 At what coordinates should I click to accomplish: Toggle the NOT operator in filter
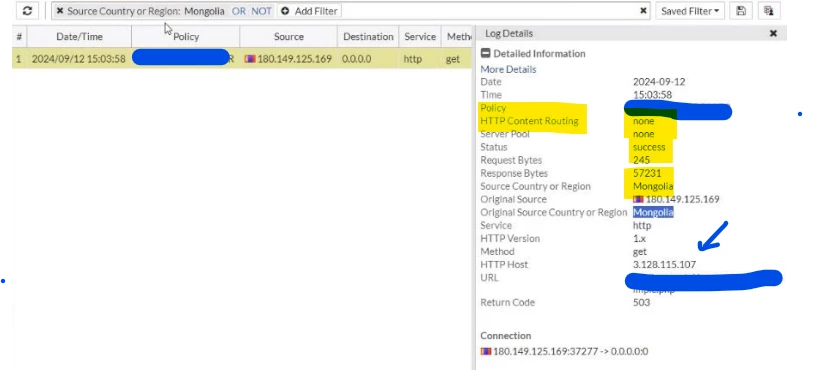[261, 11]
